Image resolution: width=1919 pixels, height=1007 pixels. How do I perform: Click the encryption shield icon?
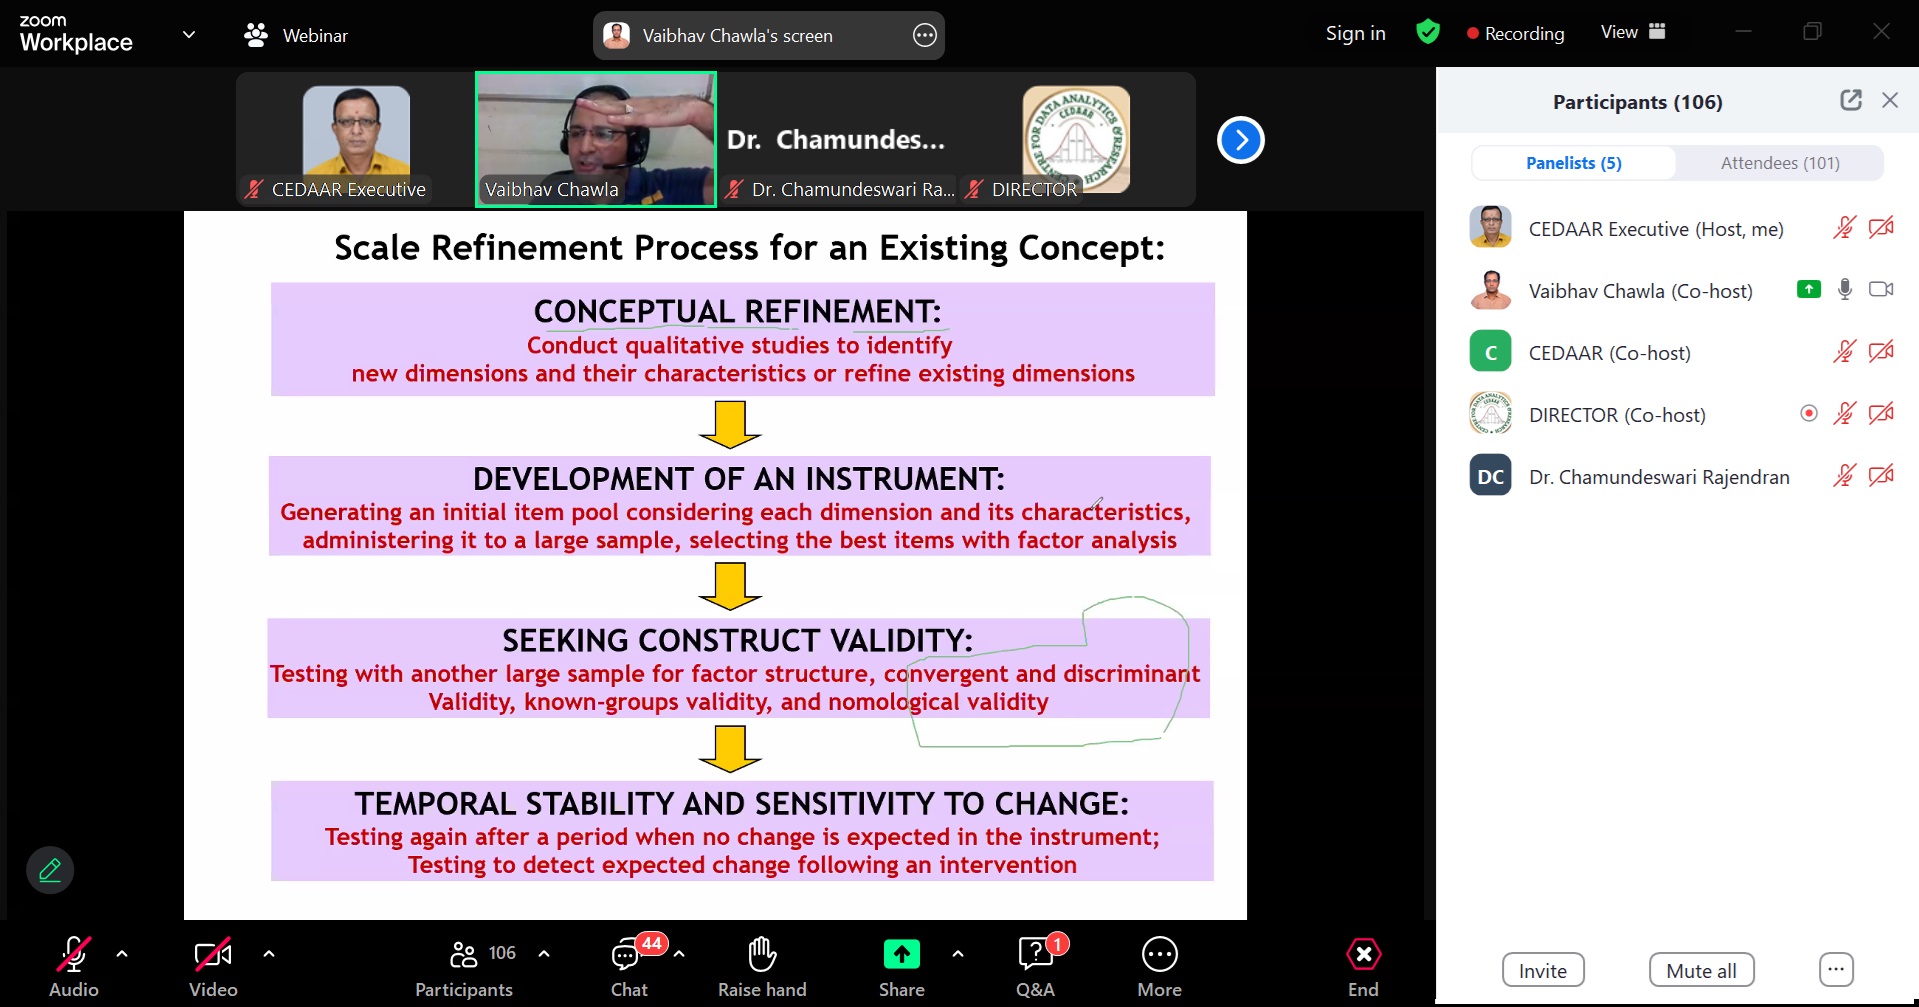pyautogui.click(x=1428, y=33)
